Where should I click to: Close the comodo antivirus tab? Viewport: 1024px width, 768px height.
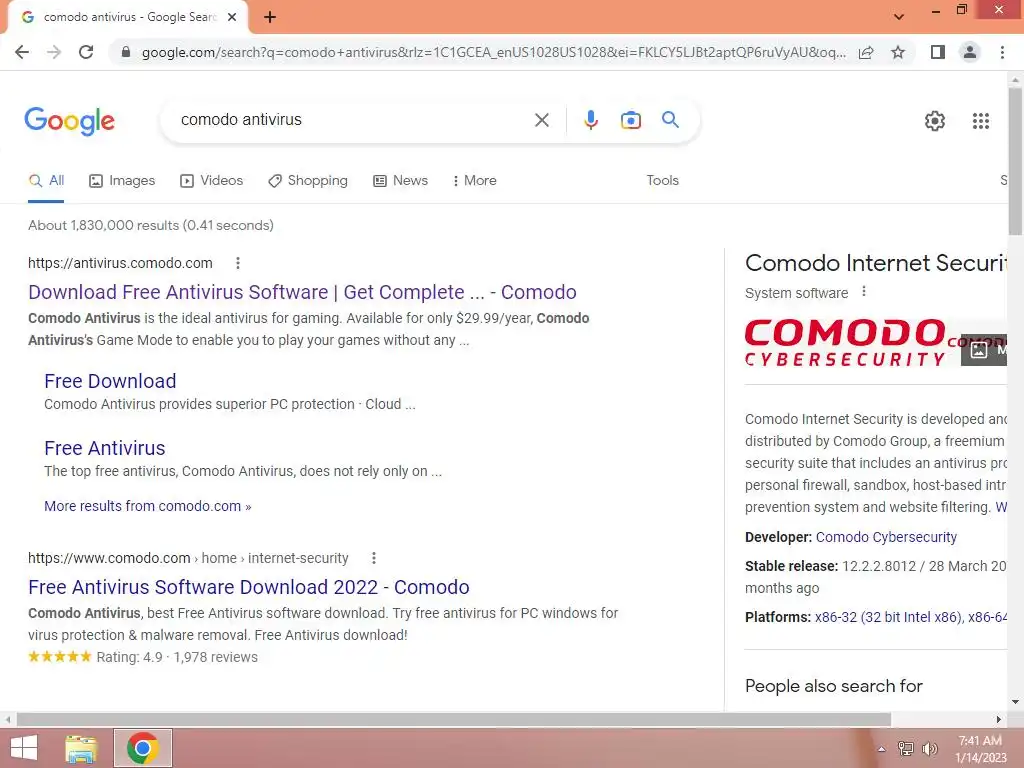pos(232,17)
